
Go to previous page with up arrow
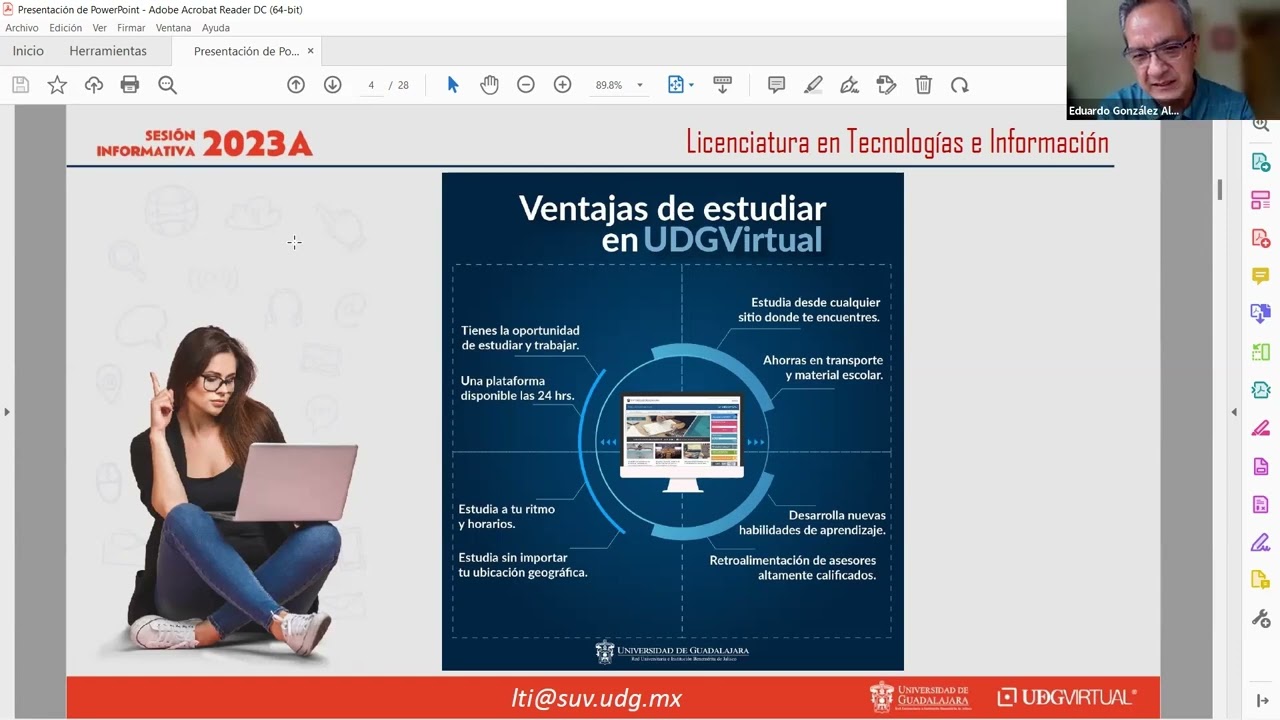tap(296, 85)
